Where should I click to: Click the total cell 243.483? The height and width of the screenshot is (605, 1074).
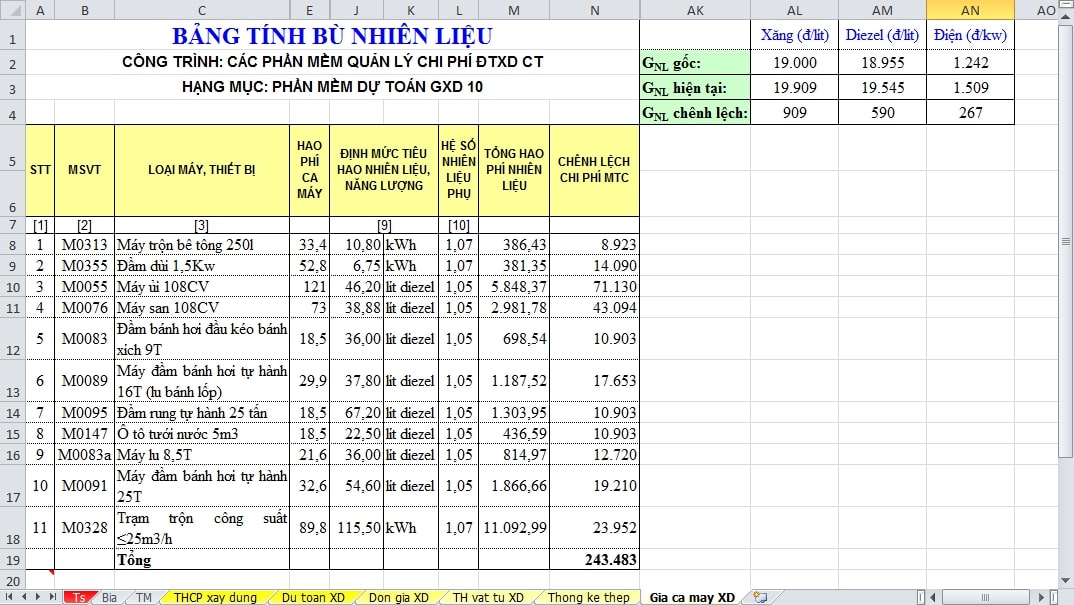594,560
